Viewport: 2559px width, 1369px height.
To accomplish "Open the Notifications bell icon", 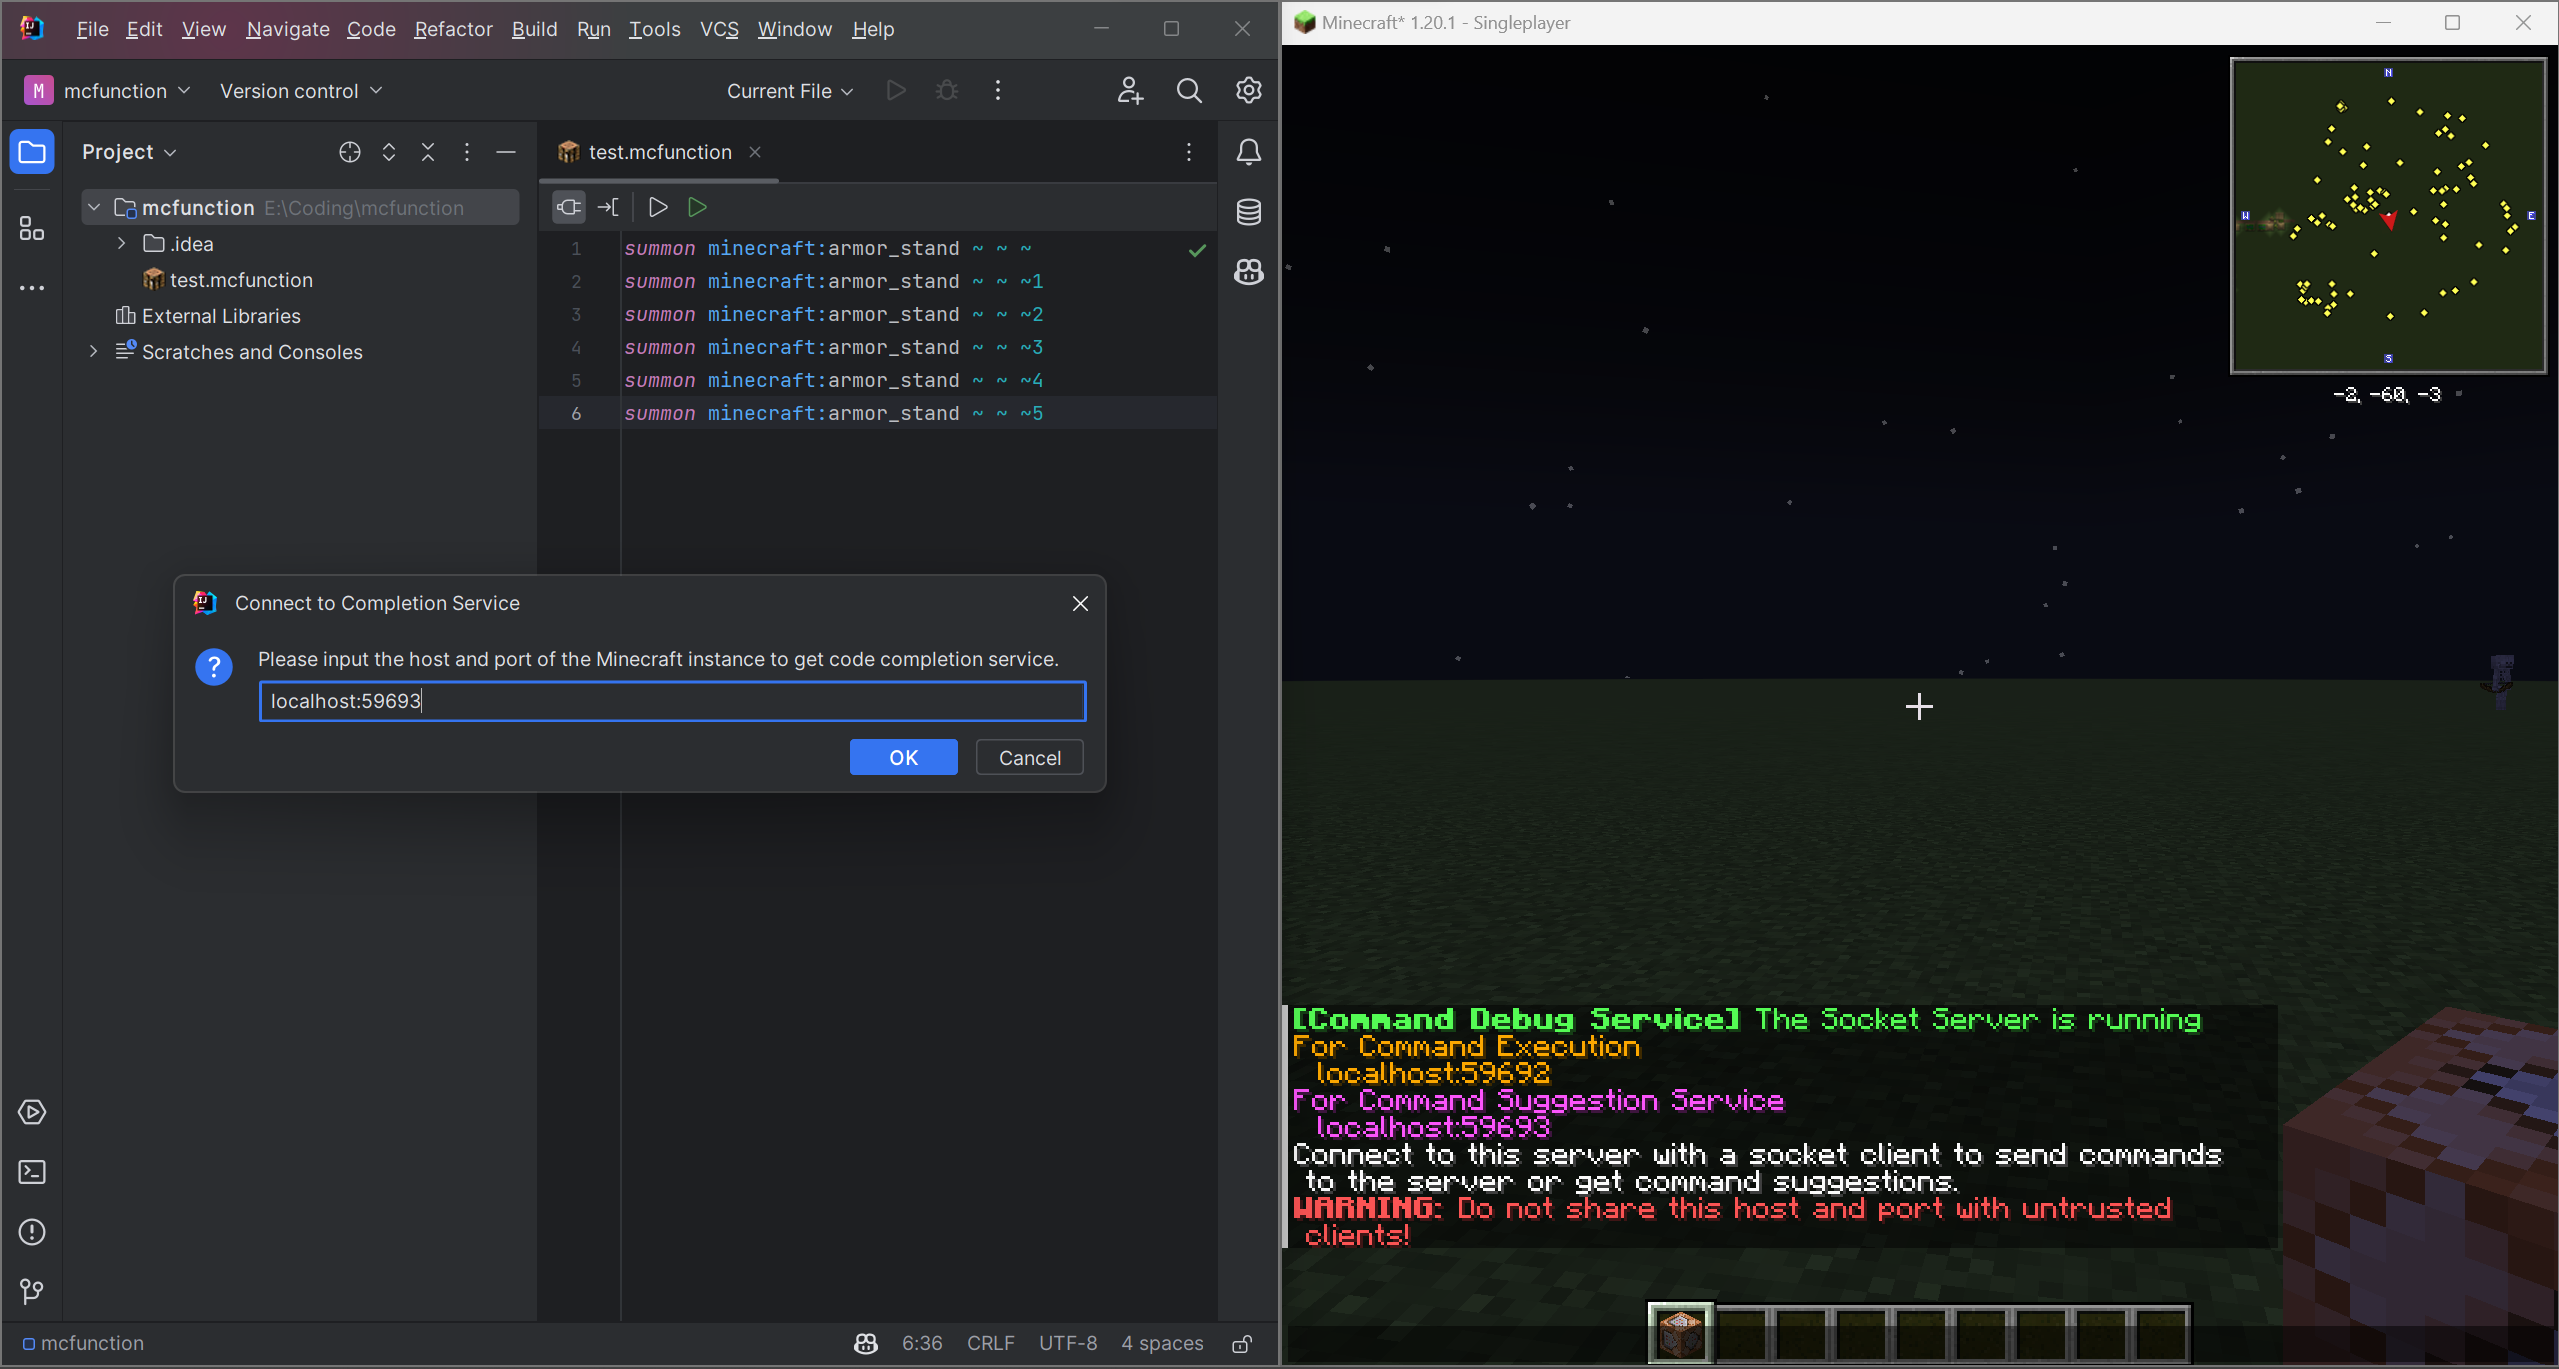I will pos(1249,152).
